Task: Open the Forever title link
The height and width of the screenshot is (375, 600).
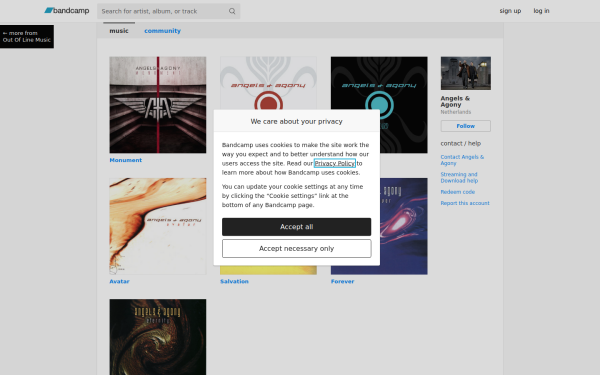Action: (x=342, y=281)
